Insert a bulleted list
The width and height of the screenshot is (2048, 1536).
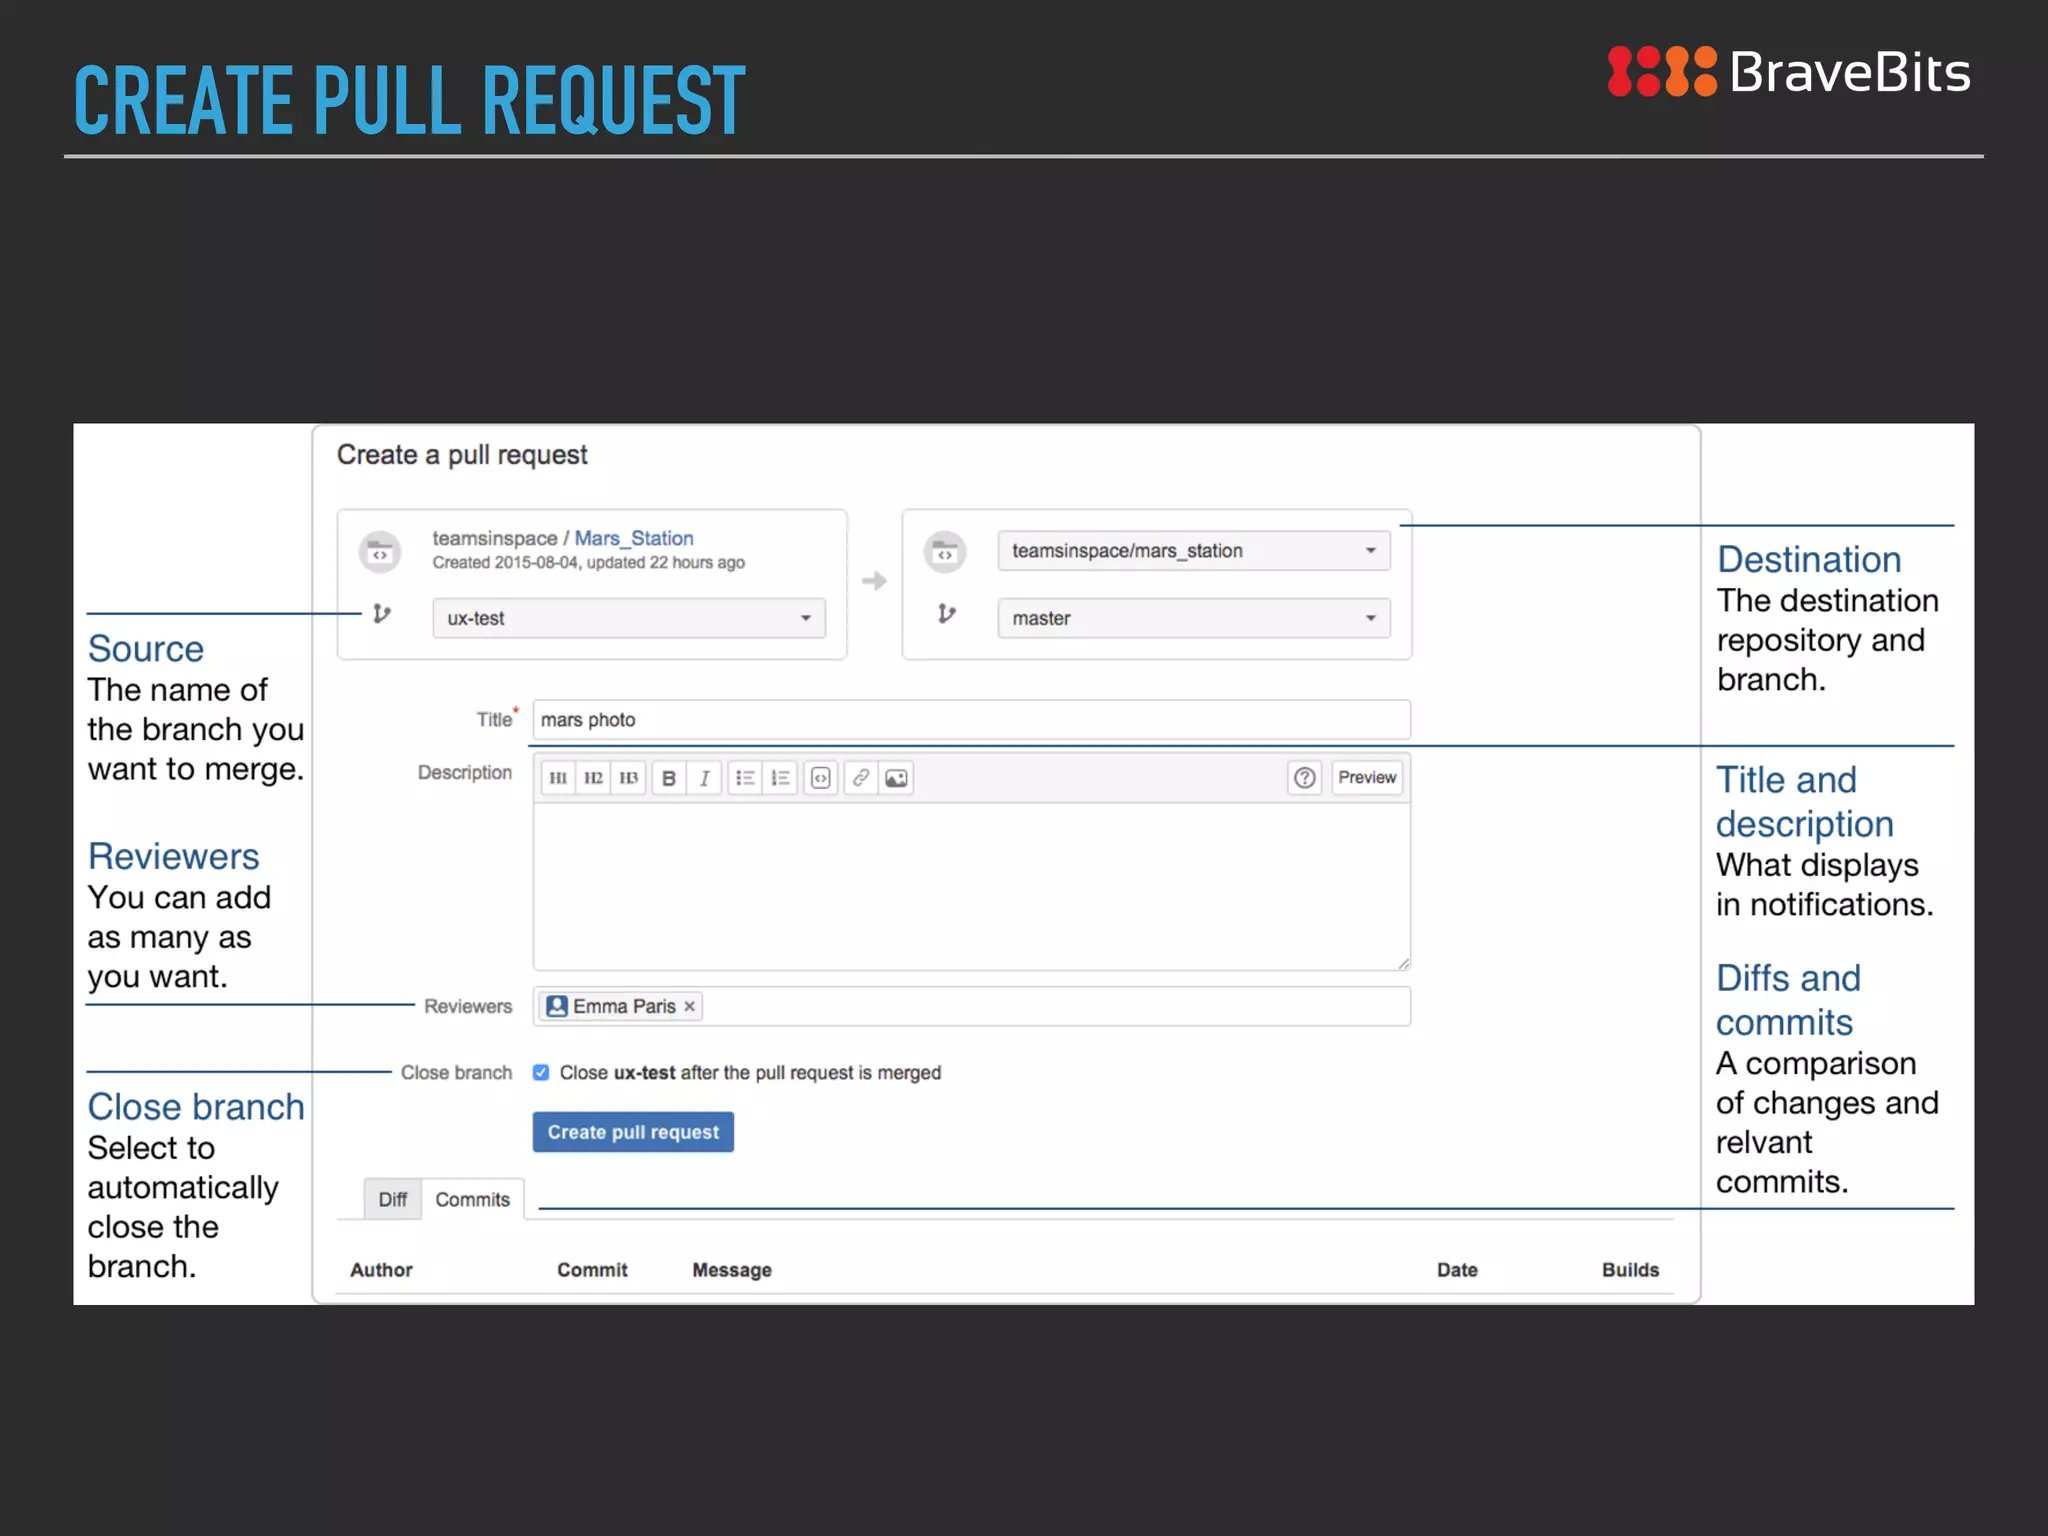(x=745, y=778)
